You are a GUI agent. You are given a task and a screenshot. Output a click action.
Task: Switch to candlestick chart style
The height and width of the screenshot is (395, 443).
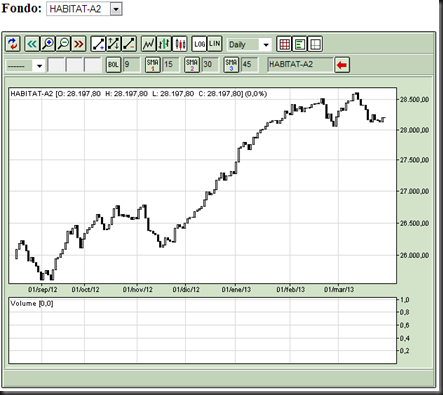(x=179, y=44)
